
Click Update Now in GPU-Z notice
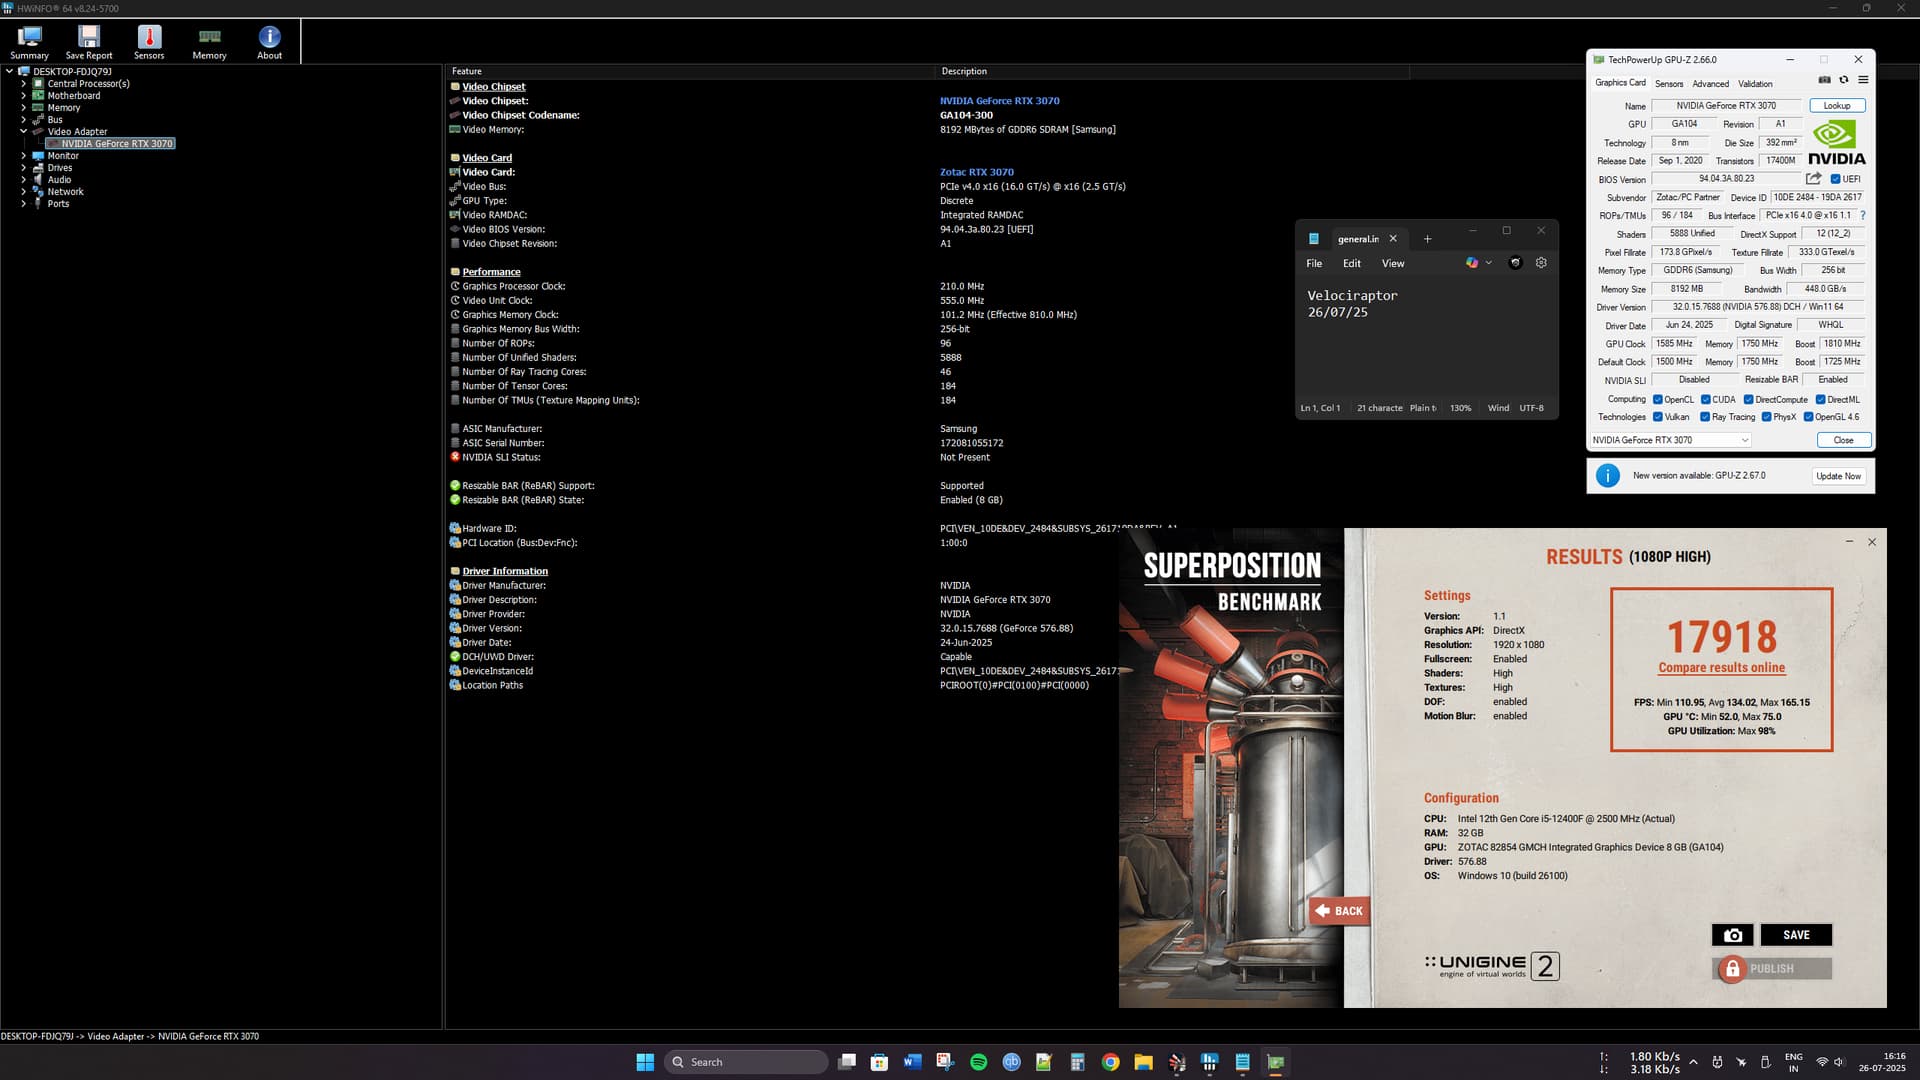pyautogui.click(x=1838, y=476)
